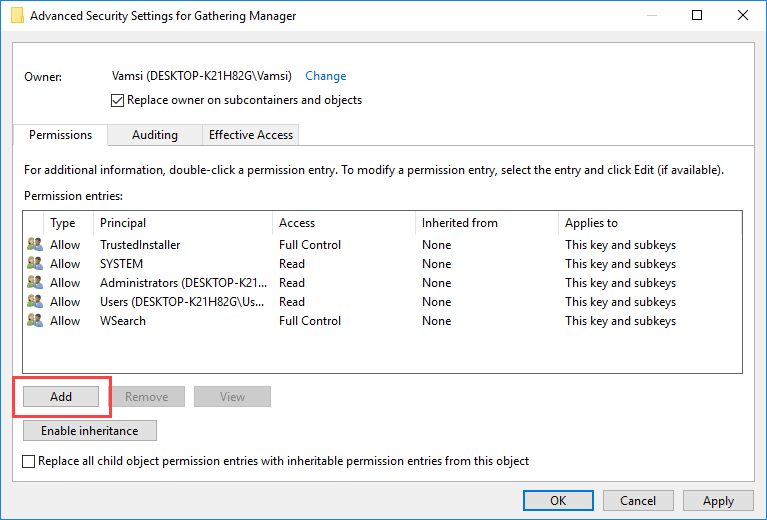Select the Users (DESKTOP-K21H82G\Us... entry
This screenshot has height=520, width=767.
(x=182, y=302)
